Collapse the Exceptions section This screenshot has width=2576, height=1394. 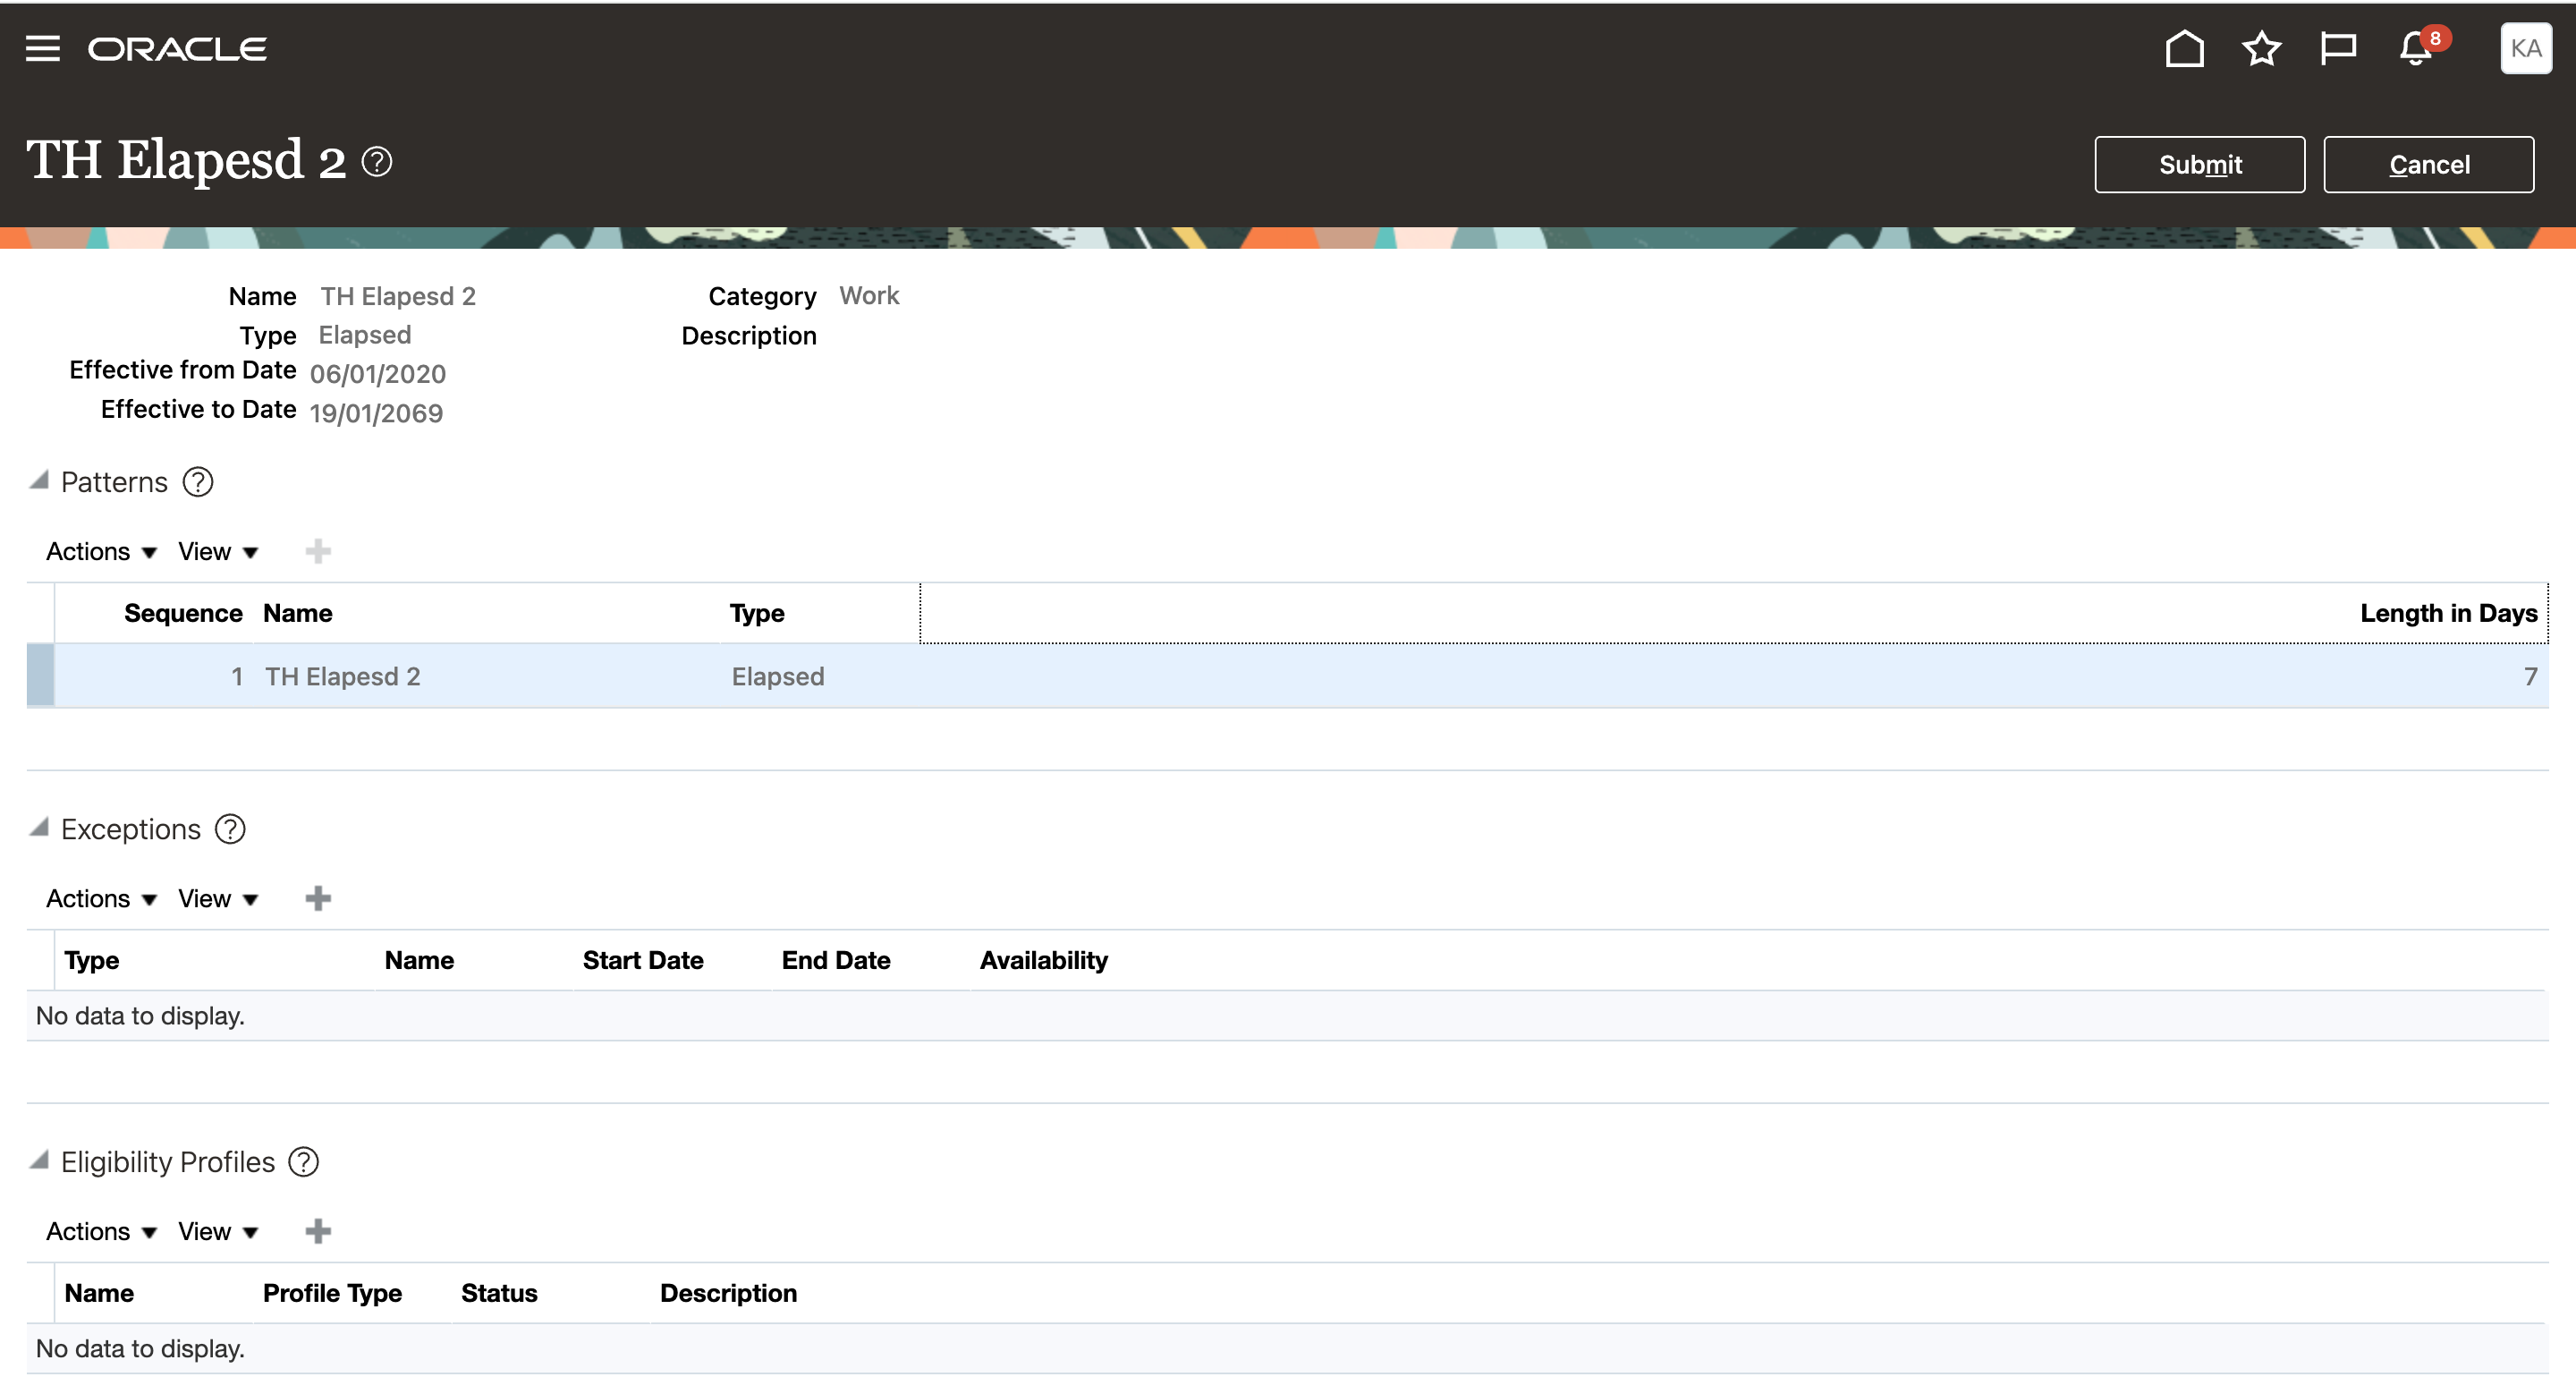coord(39,828)
